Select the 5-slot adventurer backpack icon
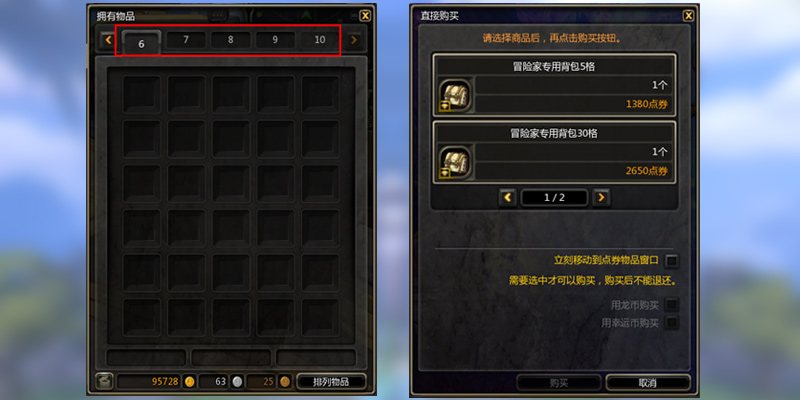Image resolution: width=800 pixels, height=400 pixels. 455,95
